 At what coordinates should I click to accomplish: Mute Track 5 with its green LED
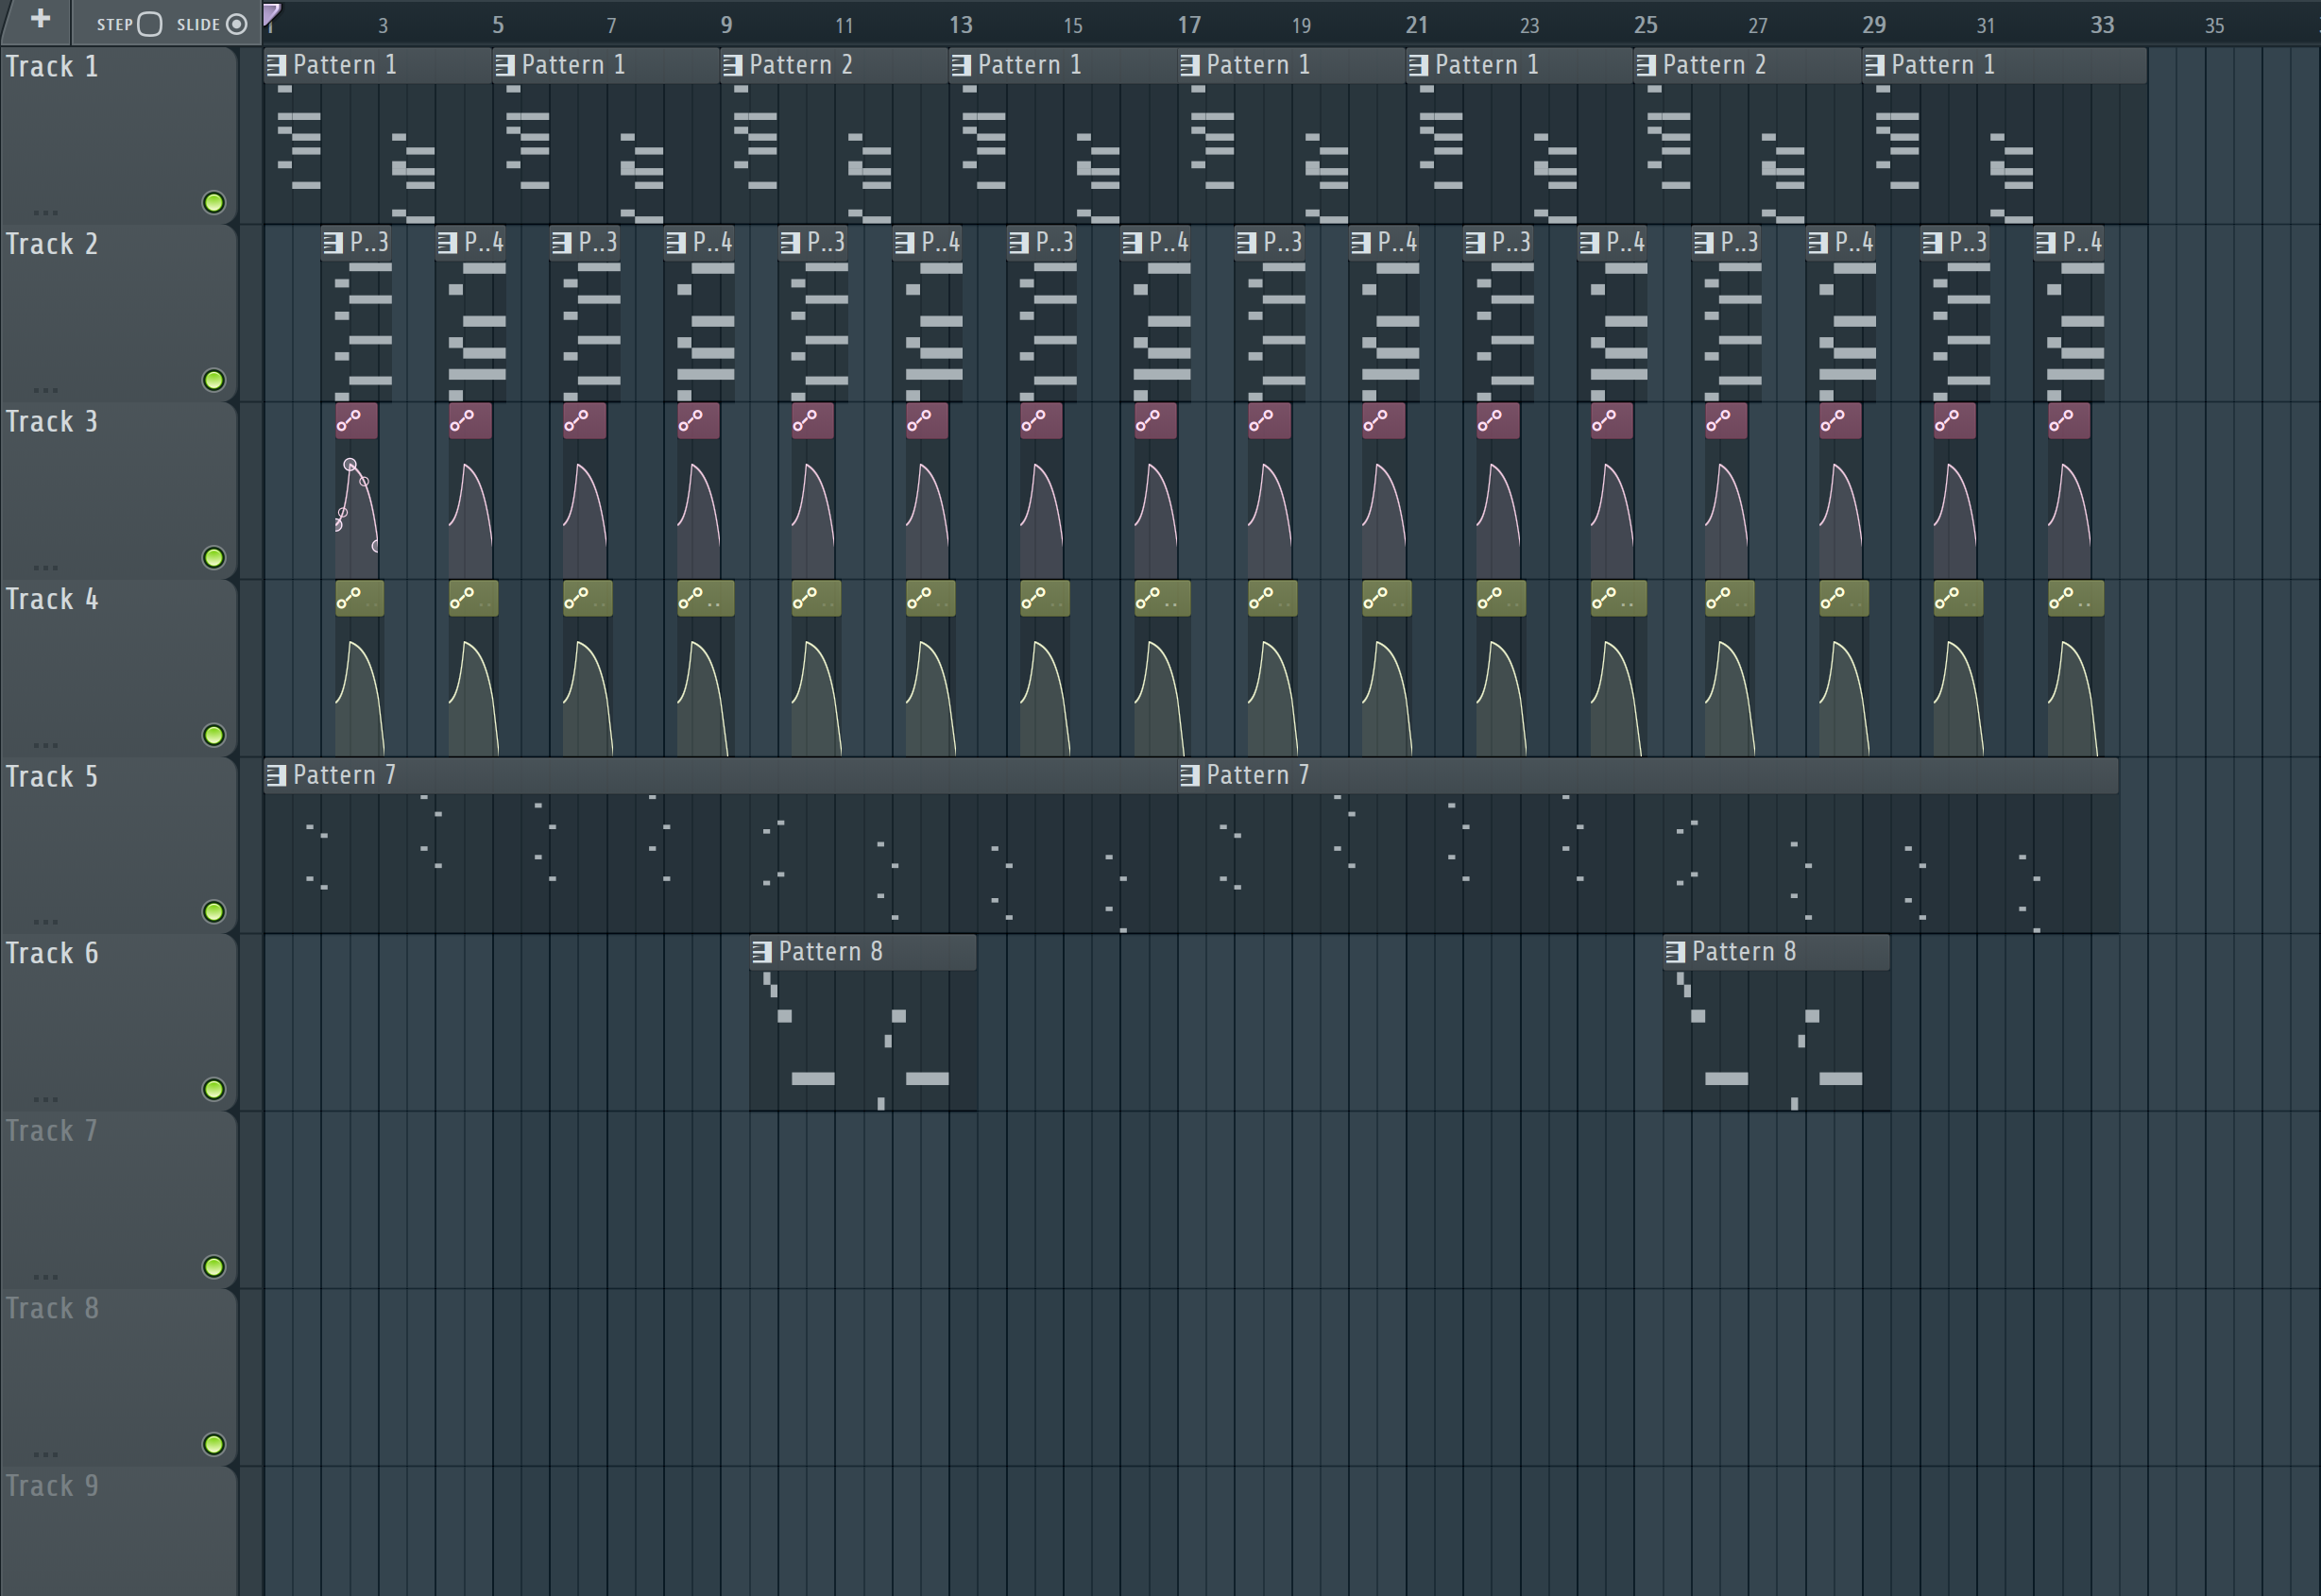coord(213,911)
